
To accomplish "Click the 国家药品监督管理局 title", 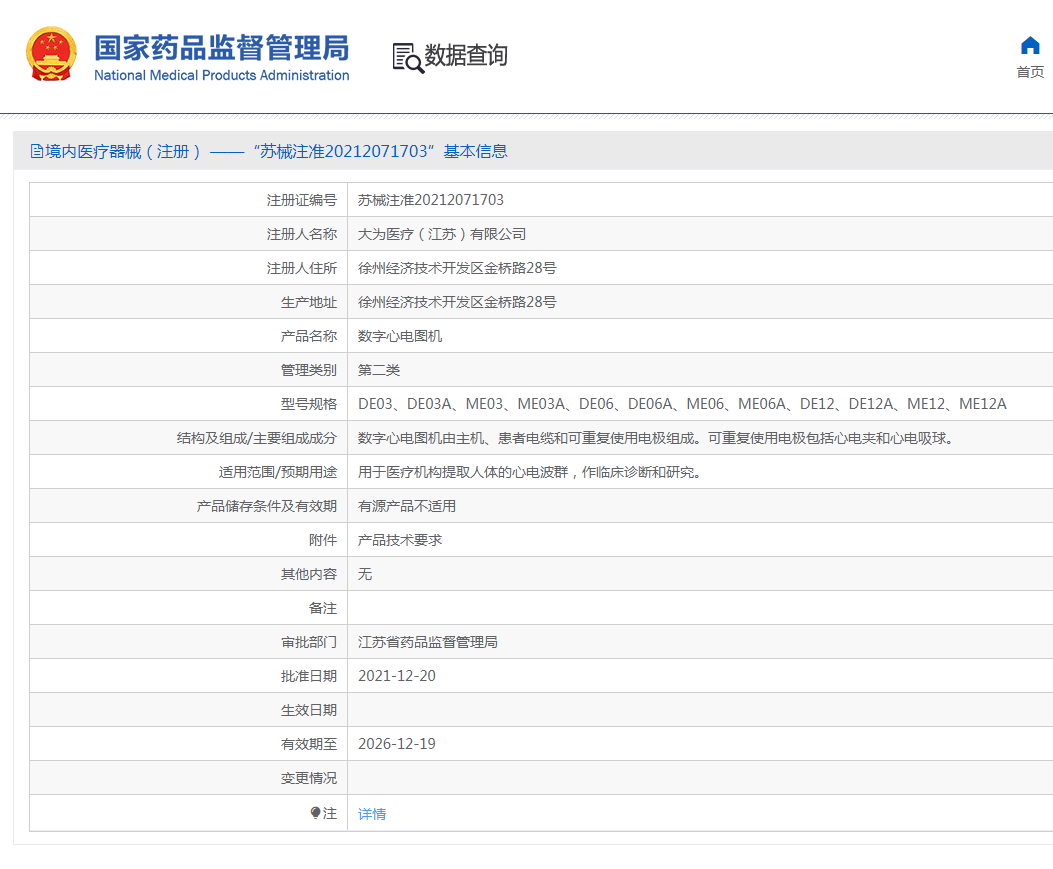I will [222, 48].
